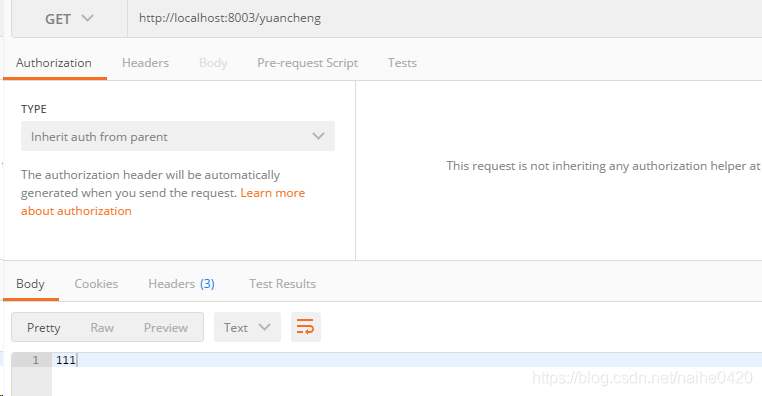Select the request Body tab
The image size is (762, 396).
[213, 63]
